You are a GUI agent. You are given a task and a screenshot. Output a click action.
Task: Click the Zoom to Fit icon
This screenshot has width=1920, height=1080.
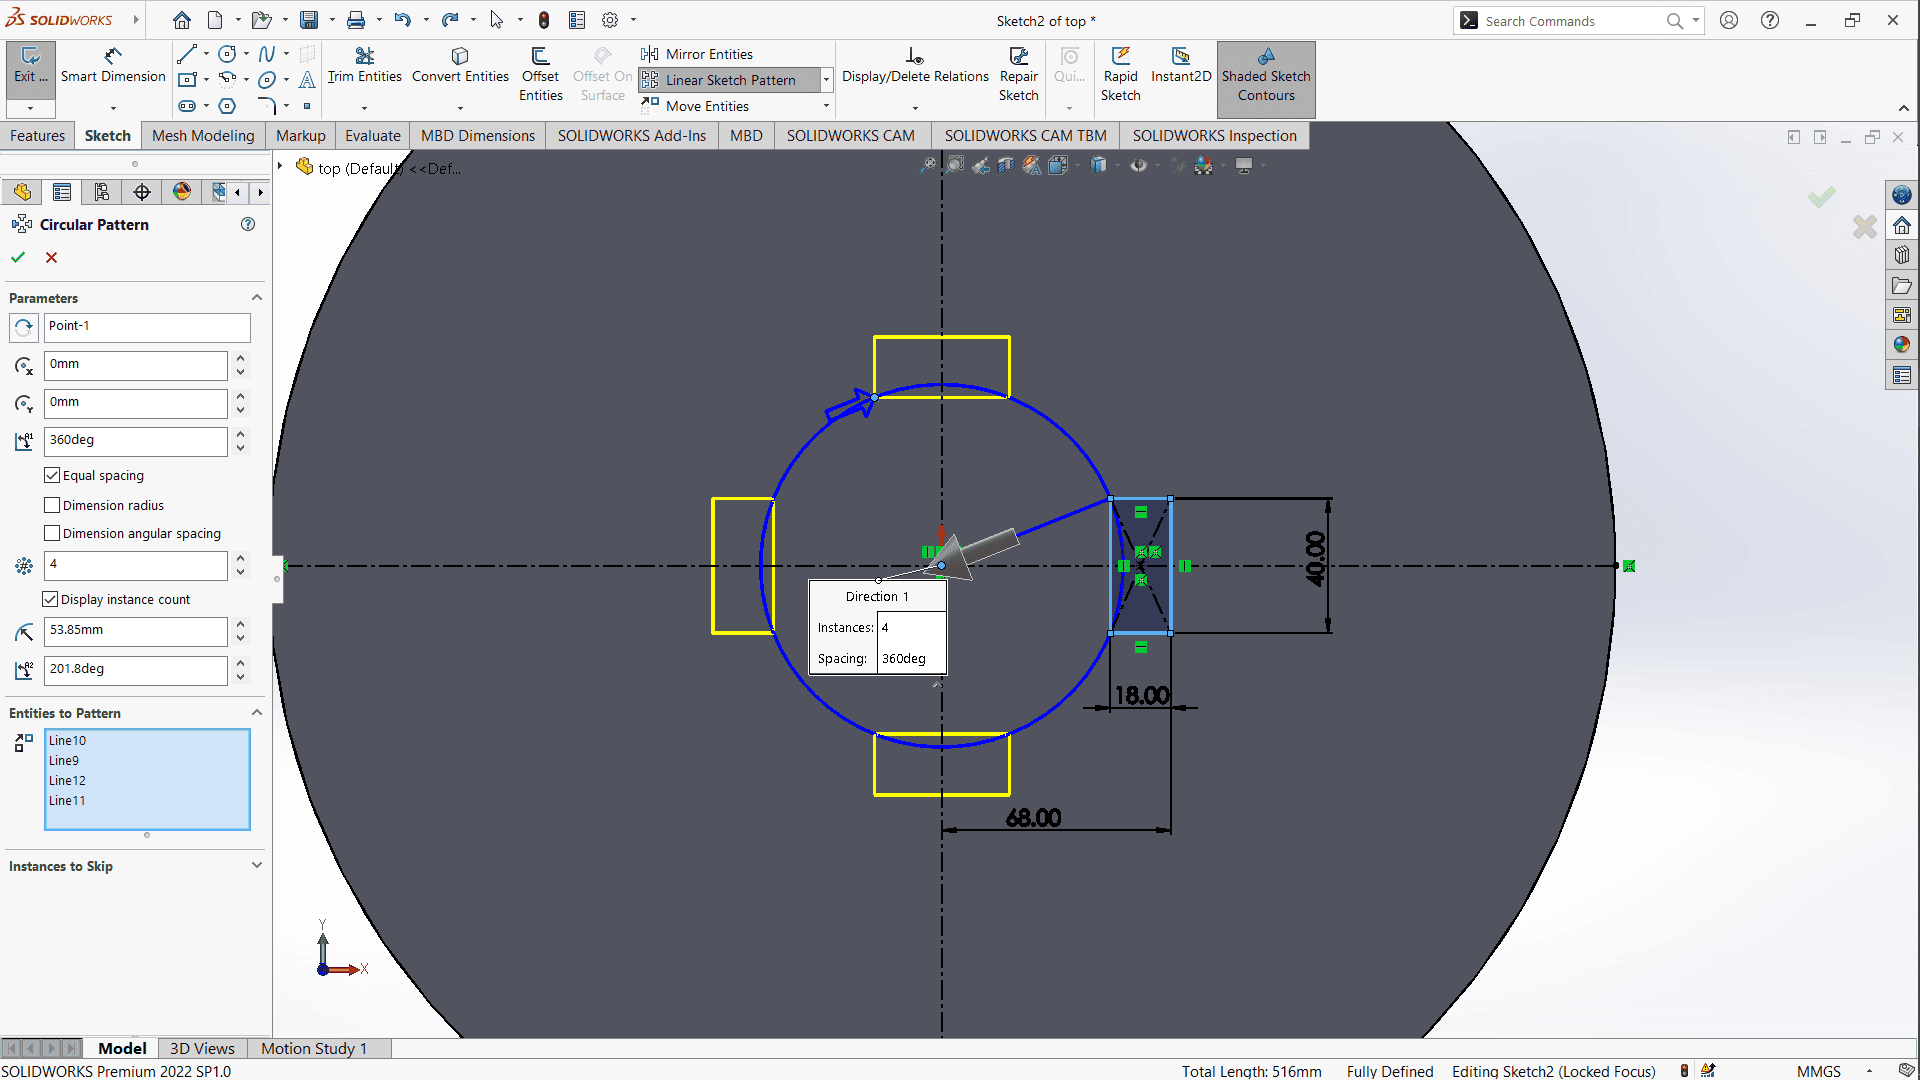click(929, 165)
